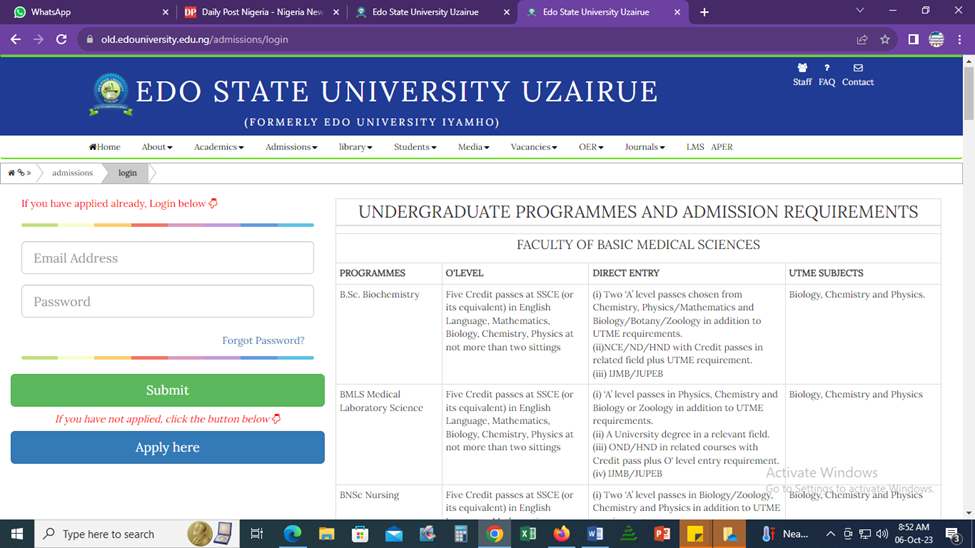Open Excel from taskbar
The width and height of the screenshot is (975, 548).
coord(528,534)
